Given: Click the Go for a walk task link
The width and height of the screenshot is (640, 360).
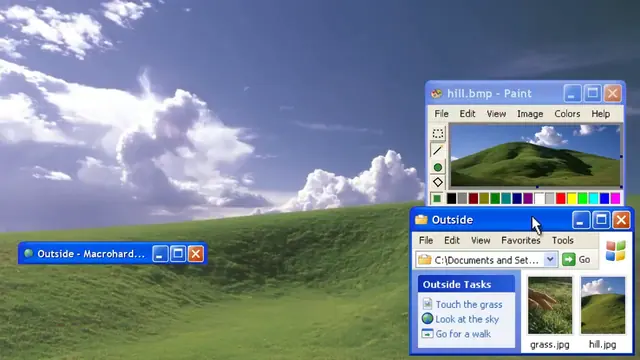Looking at the screenshot, I should click(x=463, y=334).
